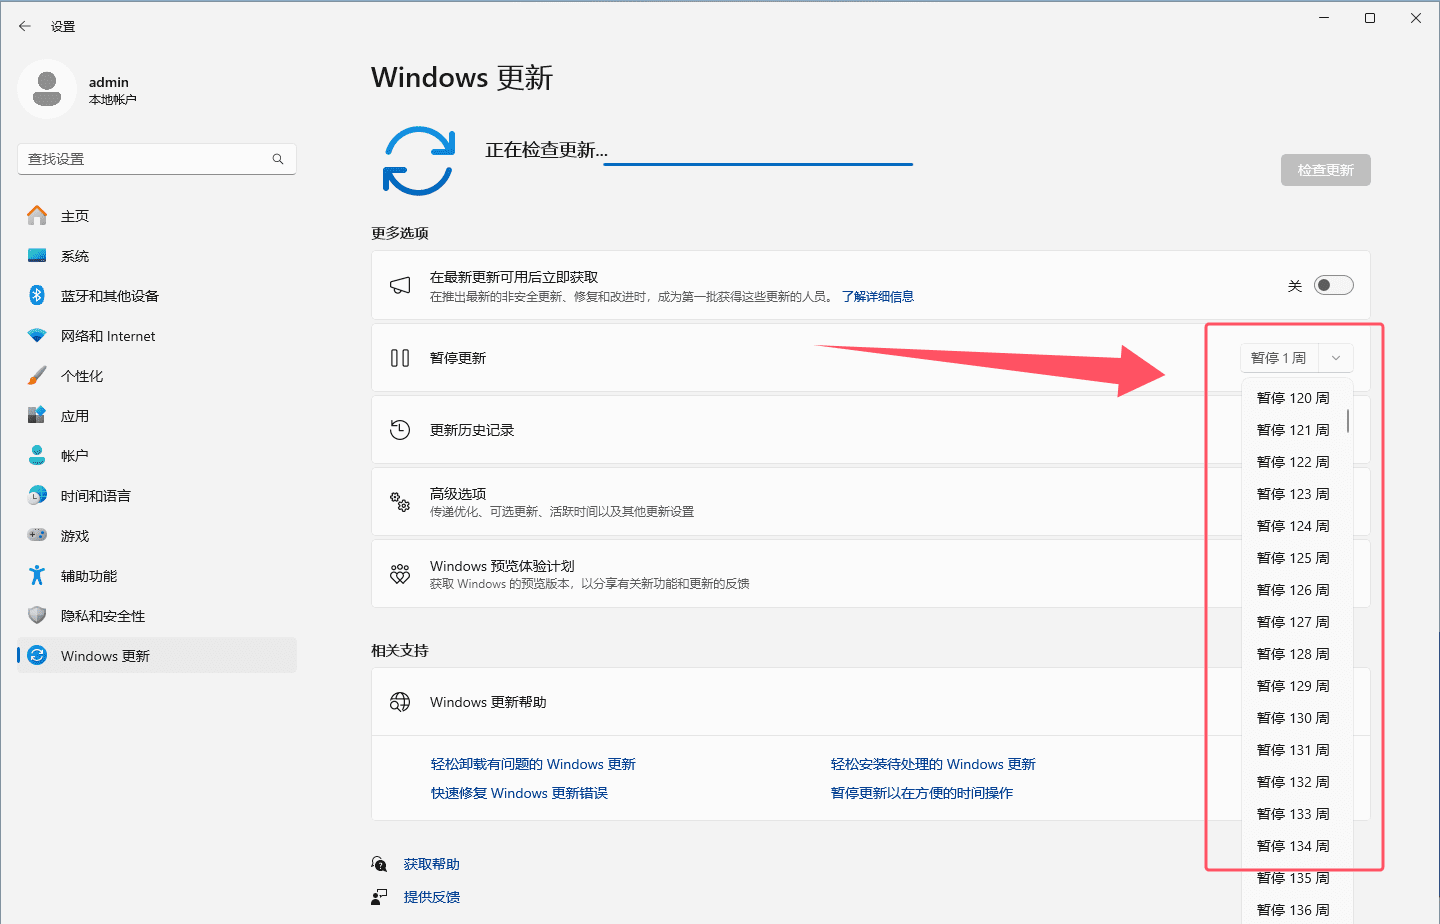Click the Windows Insider icon for 预览体验计划

(400, 574)
